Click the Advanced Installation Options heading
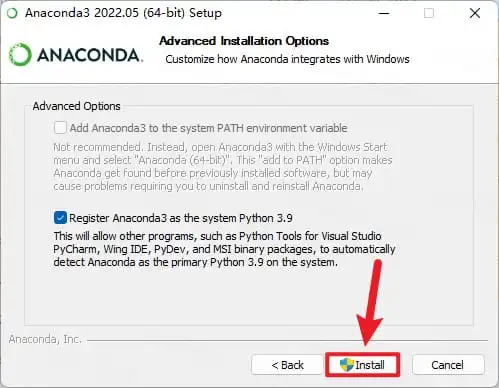The height and width of the screenshot is (388, 499). click(x=244, y=41)
